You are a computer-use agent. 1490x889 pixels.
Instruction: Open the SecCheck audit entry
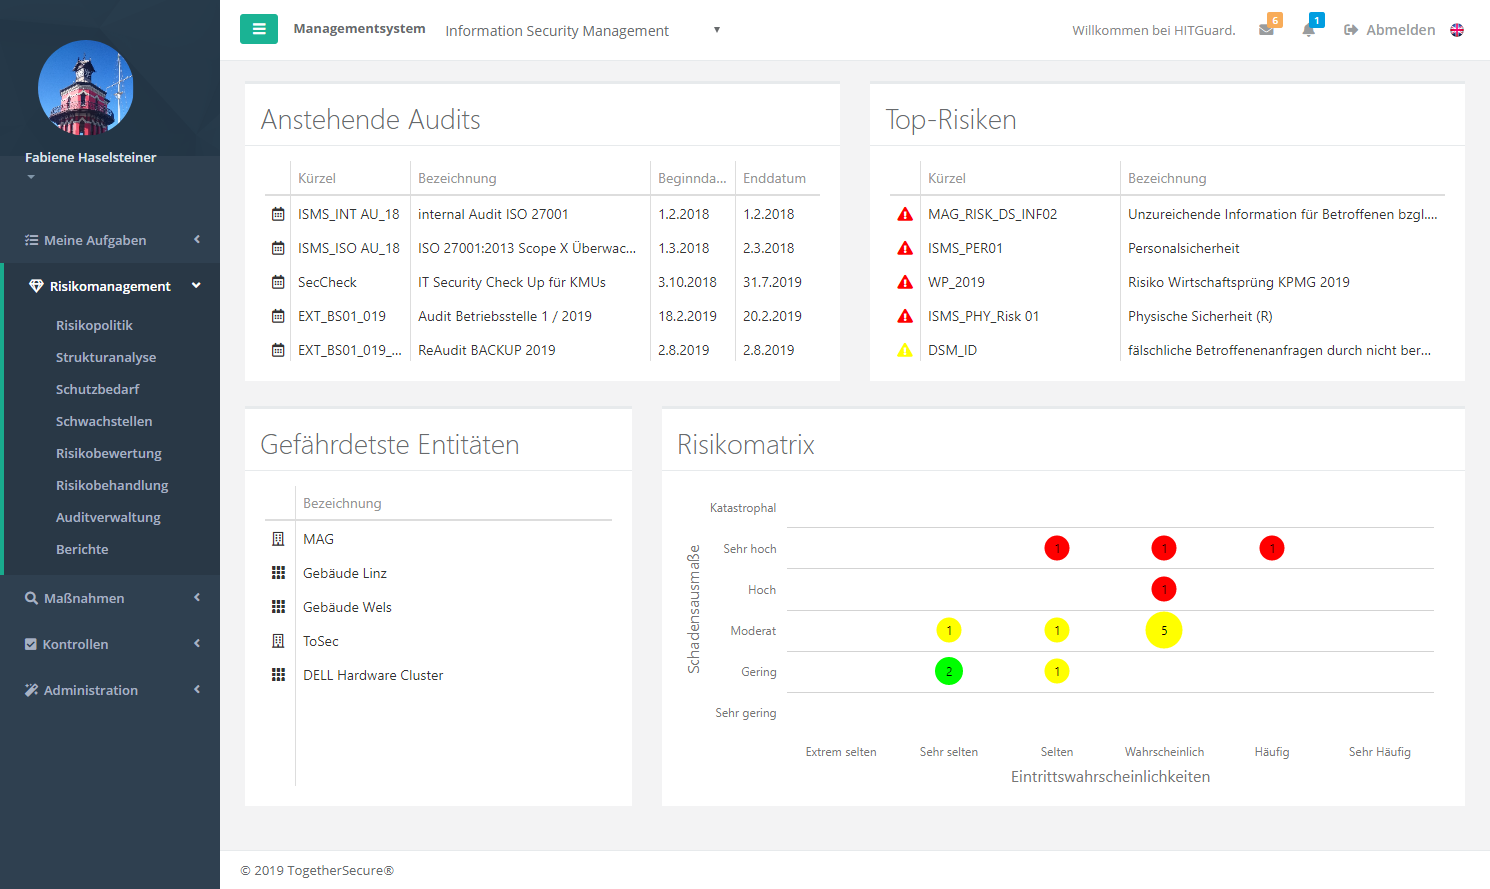tap(327, 282)
